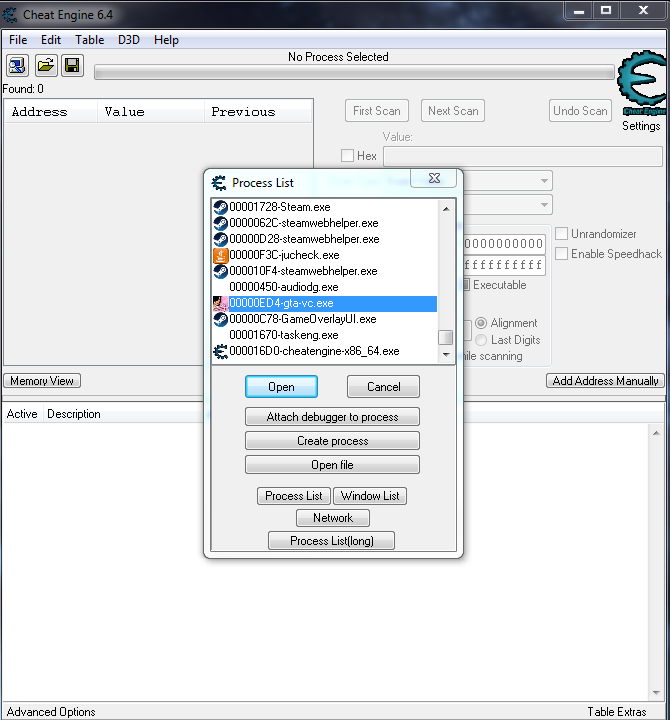670x720 pixels.
Task: Toggle the Executable checkbox
Action: coord(466,285)
